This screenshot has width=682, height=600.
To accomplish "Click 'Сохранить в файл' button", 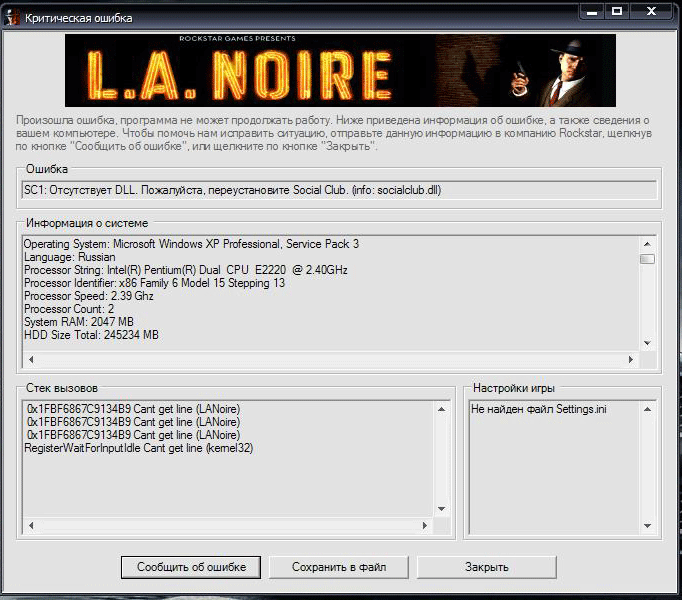I will [339, 567].
